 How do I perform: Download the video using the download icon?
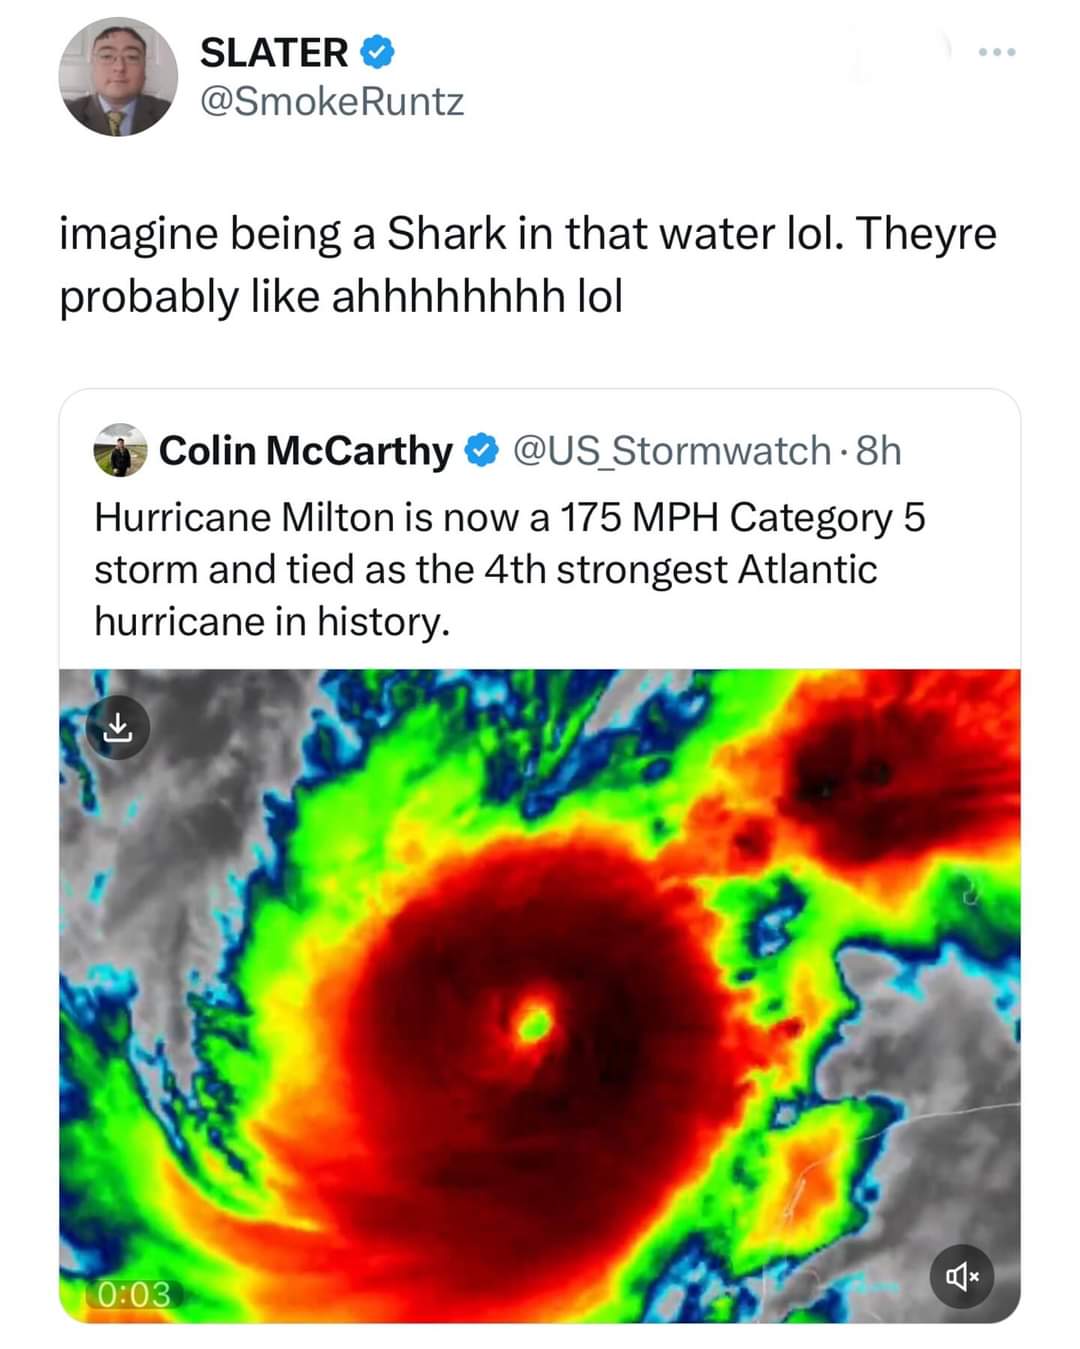118,727
